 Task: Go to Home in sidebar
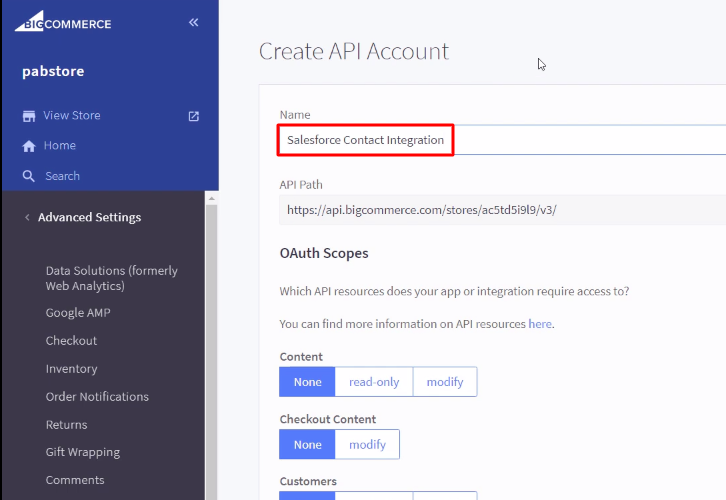[60, 145]
